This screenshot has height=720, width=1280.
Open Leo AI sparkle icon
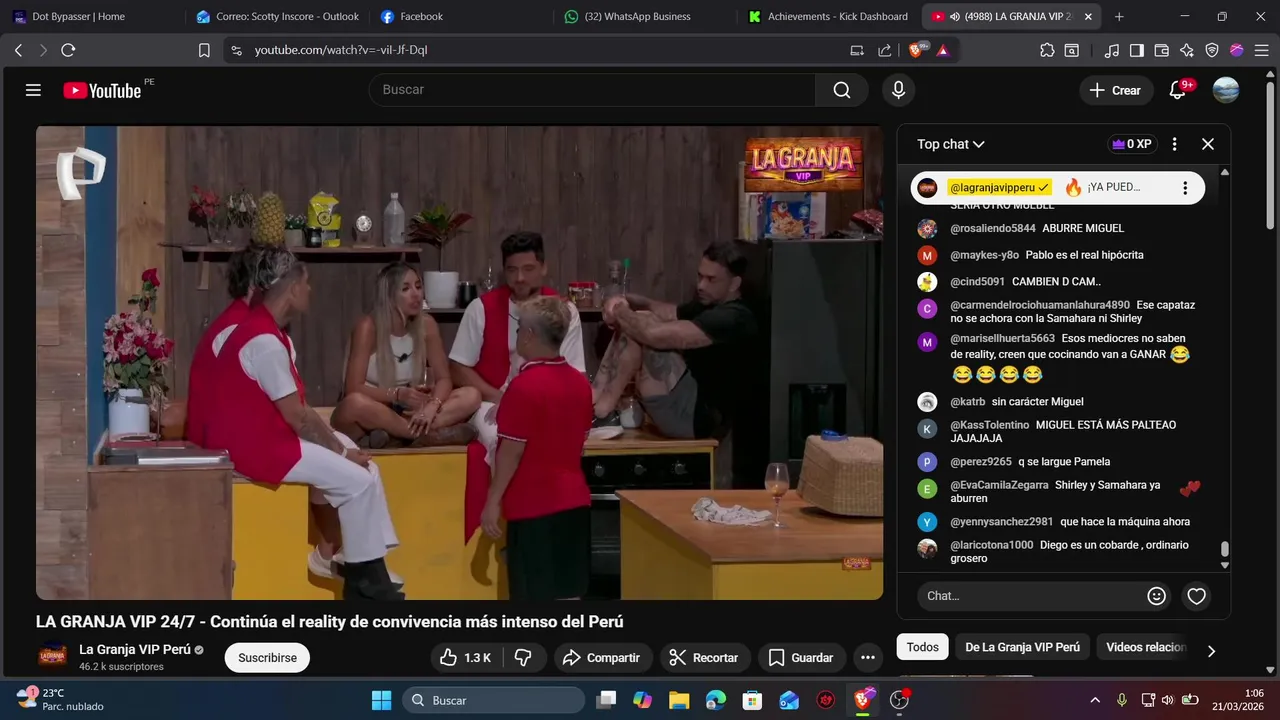pos(1187,50)
